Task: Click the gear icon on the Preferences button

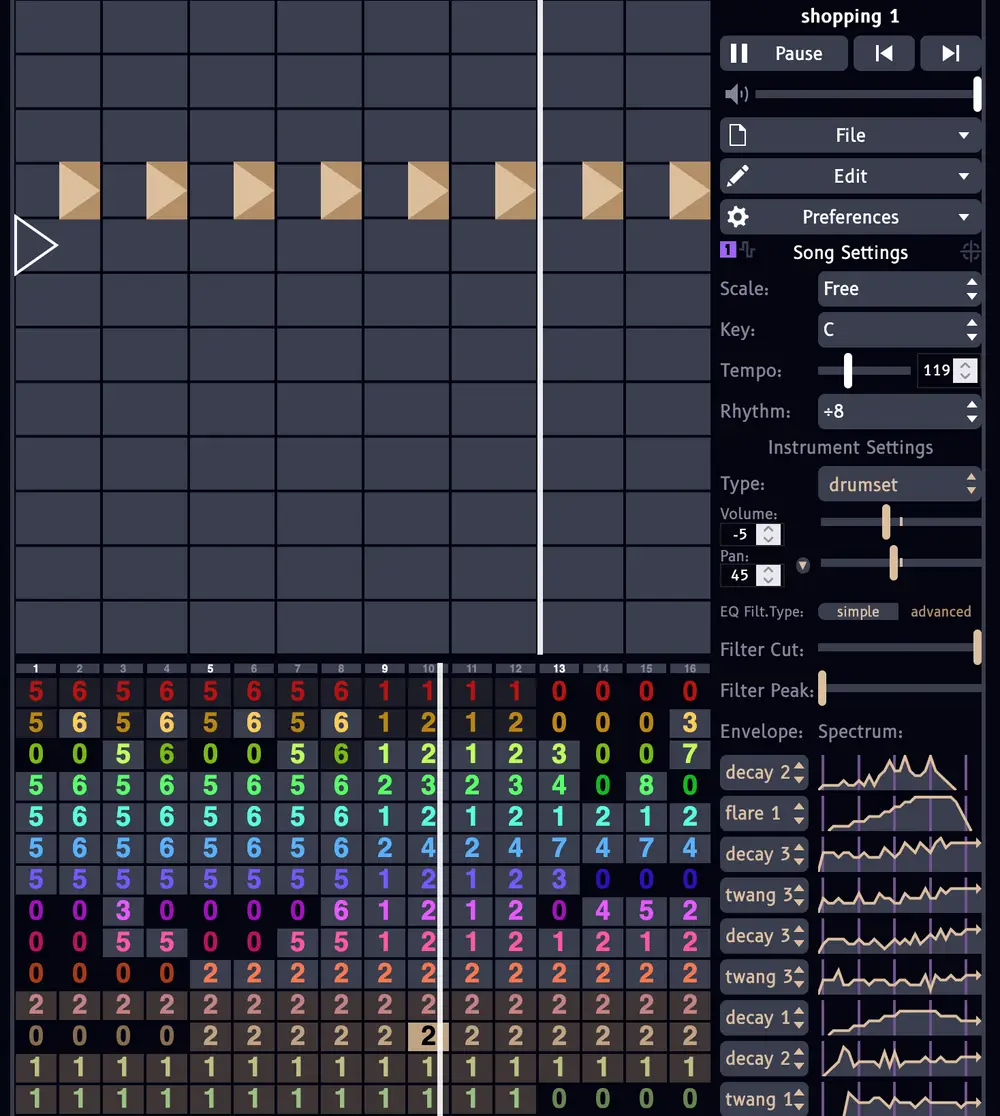Action: tap(739, 217)
